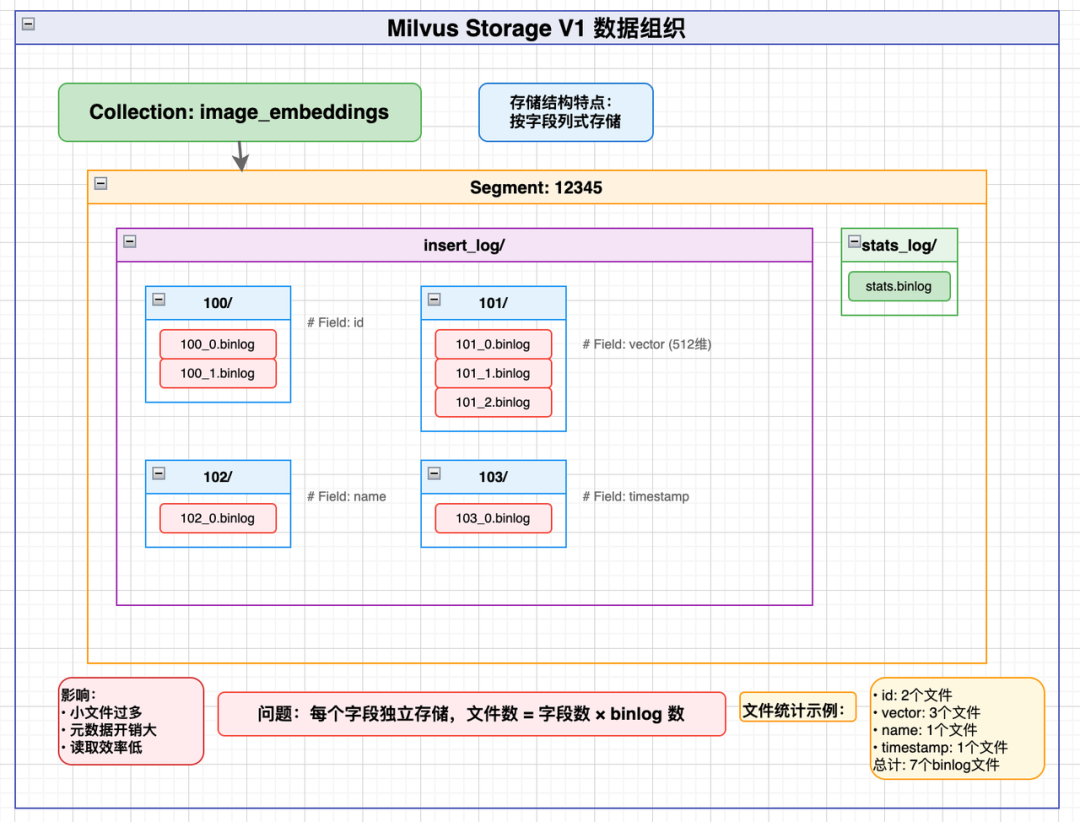Click the collapse icon on folder 101/

(436, 298)
